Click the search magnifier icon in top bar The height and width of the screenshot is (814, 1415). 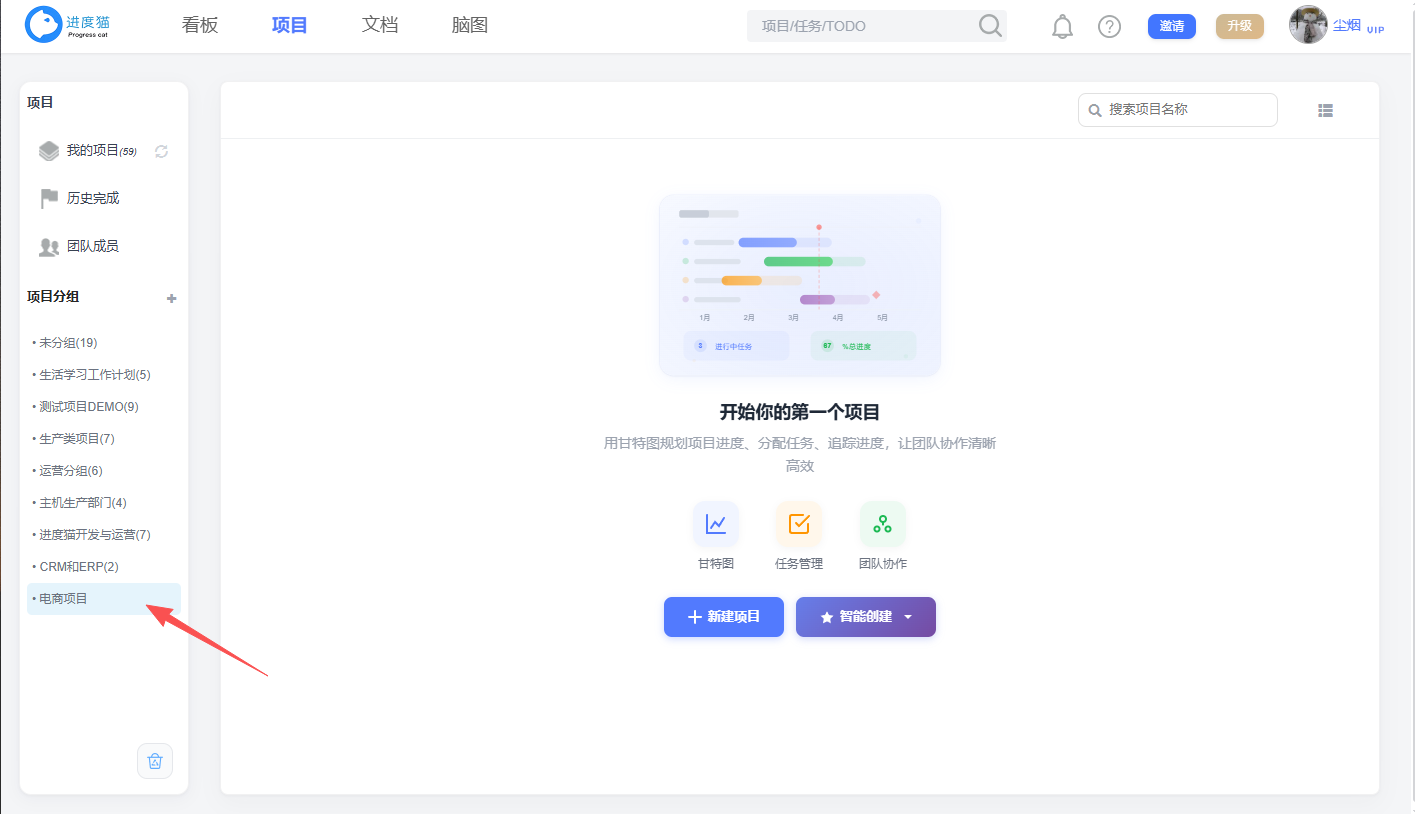pos(990,26)
